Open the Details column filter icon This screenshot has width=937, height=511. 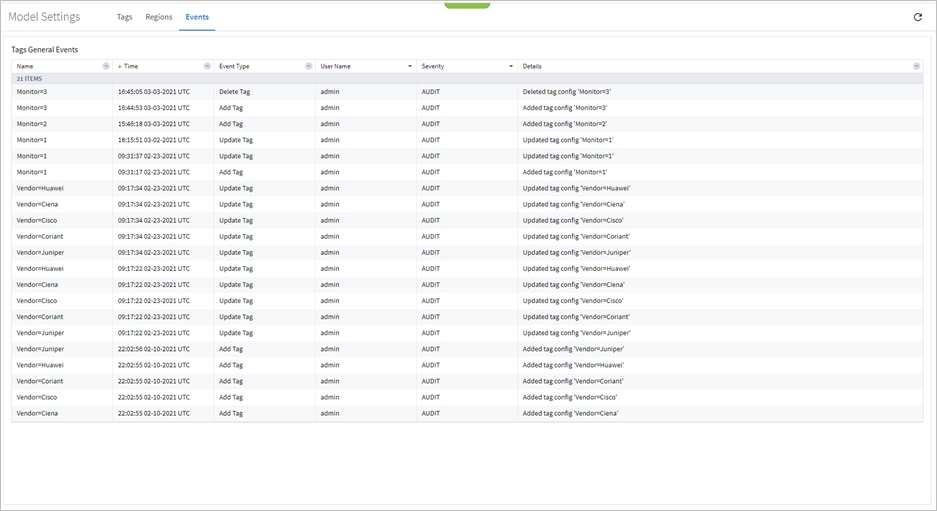(x=916, y=66)
